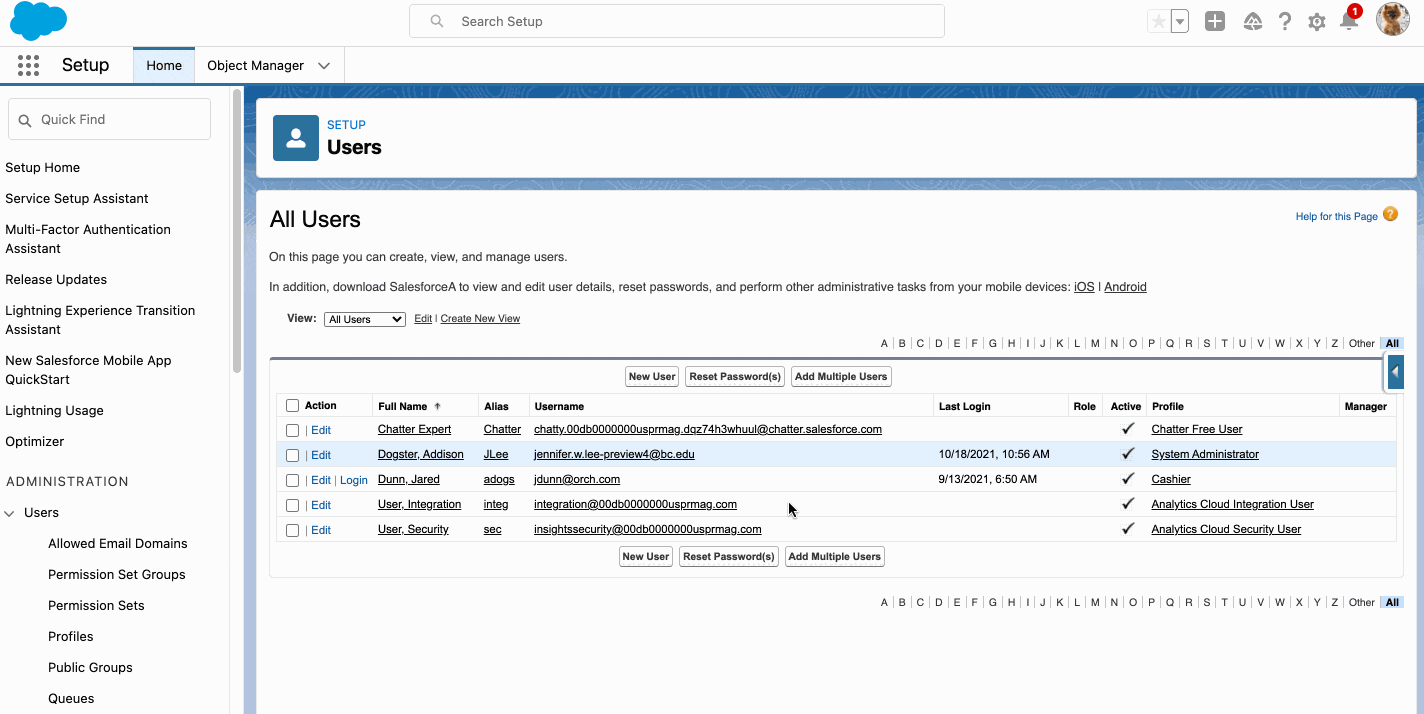The image size is (1424, 714).
Task: Click in the Quick Find field
Action: pyautogui.click(x=110, y=119)
